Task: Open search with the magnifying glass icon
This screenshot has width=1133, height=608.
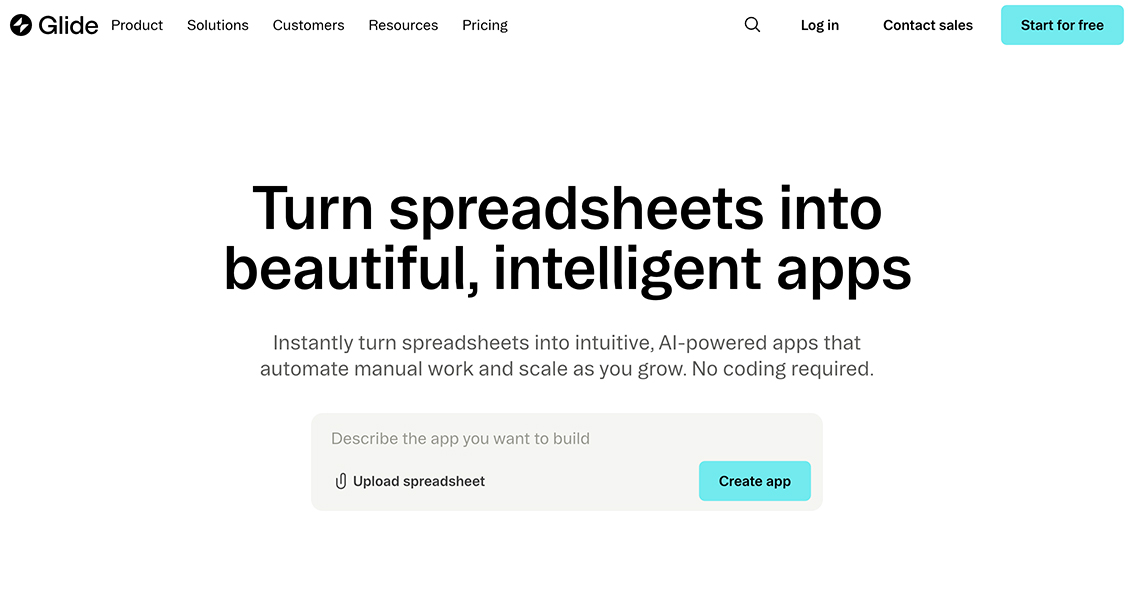Action: [x=752, y=25]
